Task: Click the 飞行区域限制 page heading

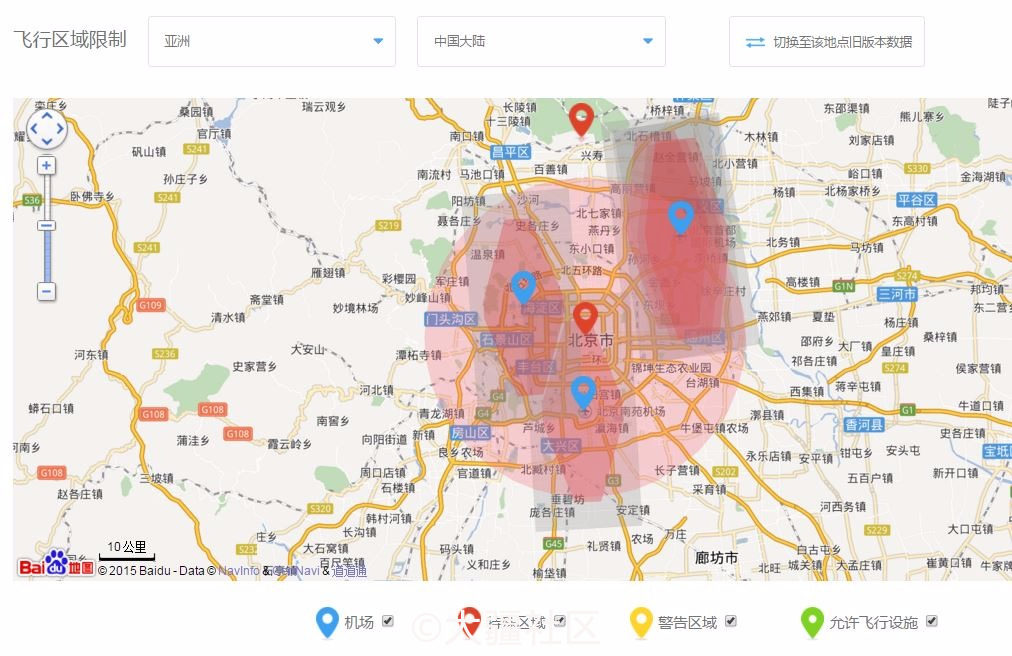Action: coord(70,39)
